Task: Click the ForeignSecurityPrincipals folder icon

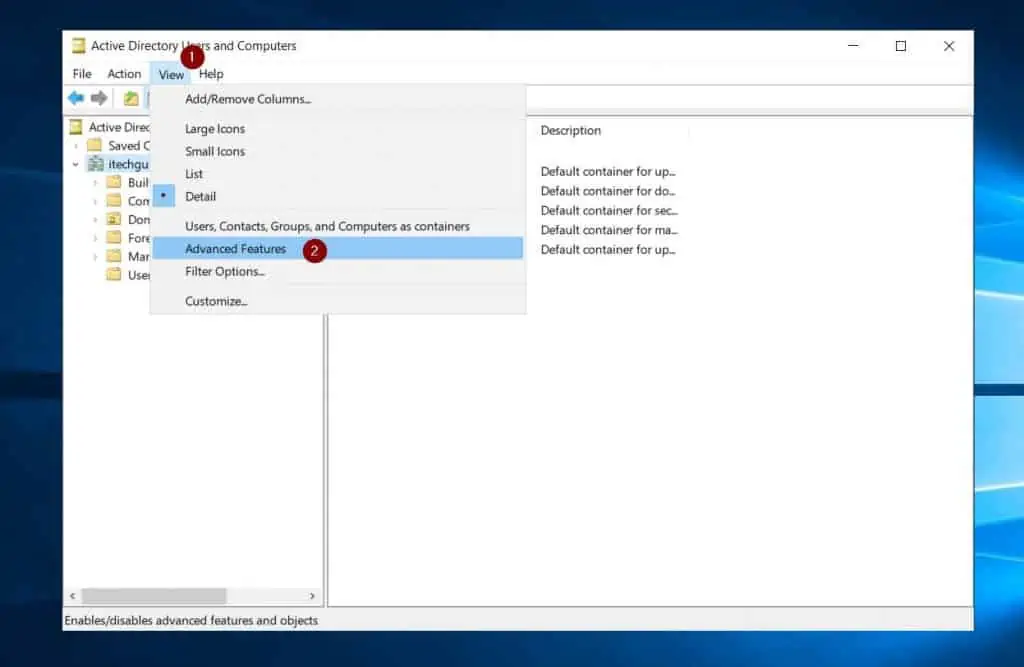Action: [x=114, y=237]
